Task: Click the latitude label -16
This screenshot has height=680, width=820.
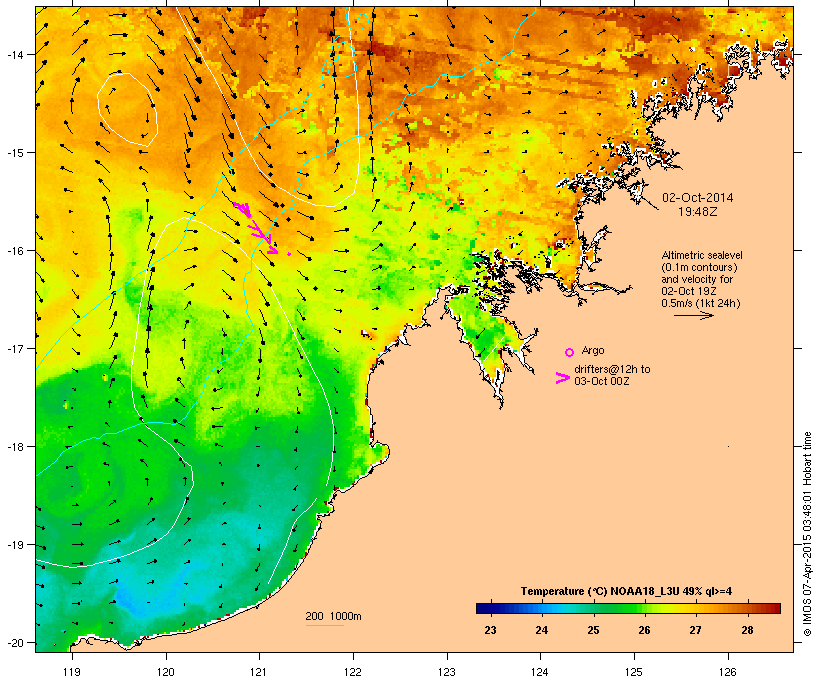Action: pos(14,251)
